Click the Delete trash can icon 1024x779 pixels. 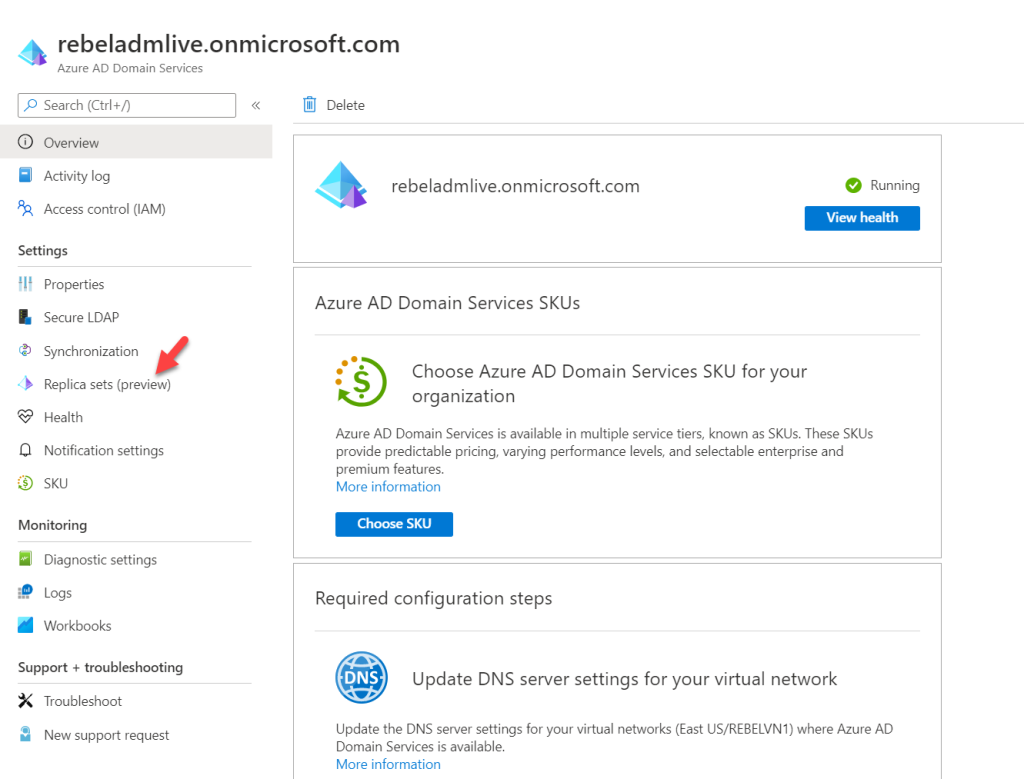click(x=310, y=104)
